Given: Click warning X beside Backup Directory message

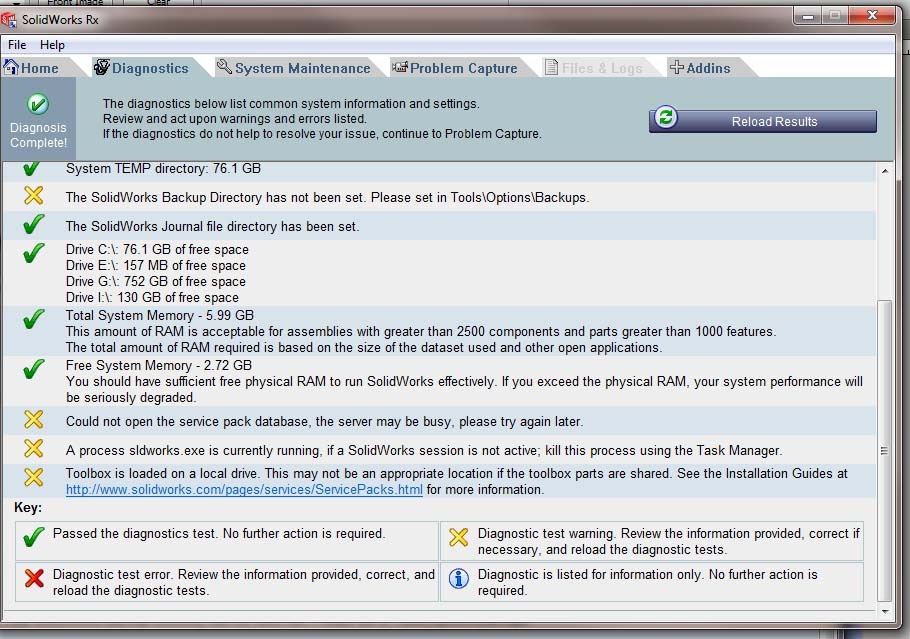Looking at the screenshot, I should 34,195.
